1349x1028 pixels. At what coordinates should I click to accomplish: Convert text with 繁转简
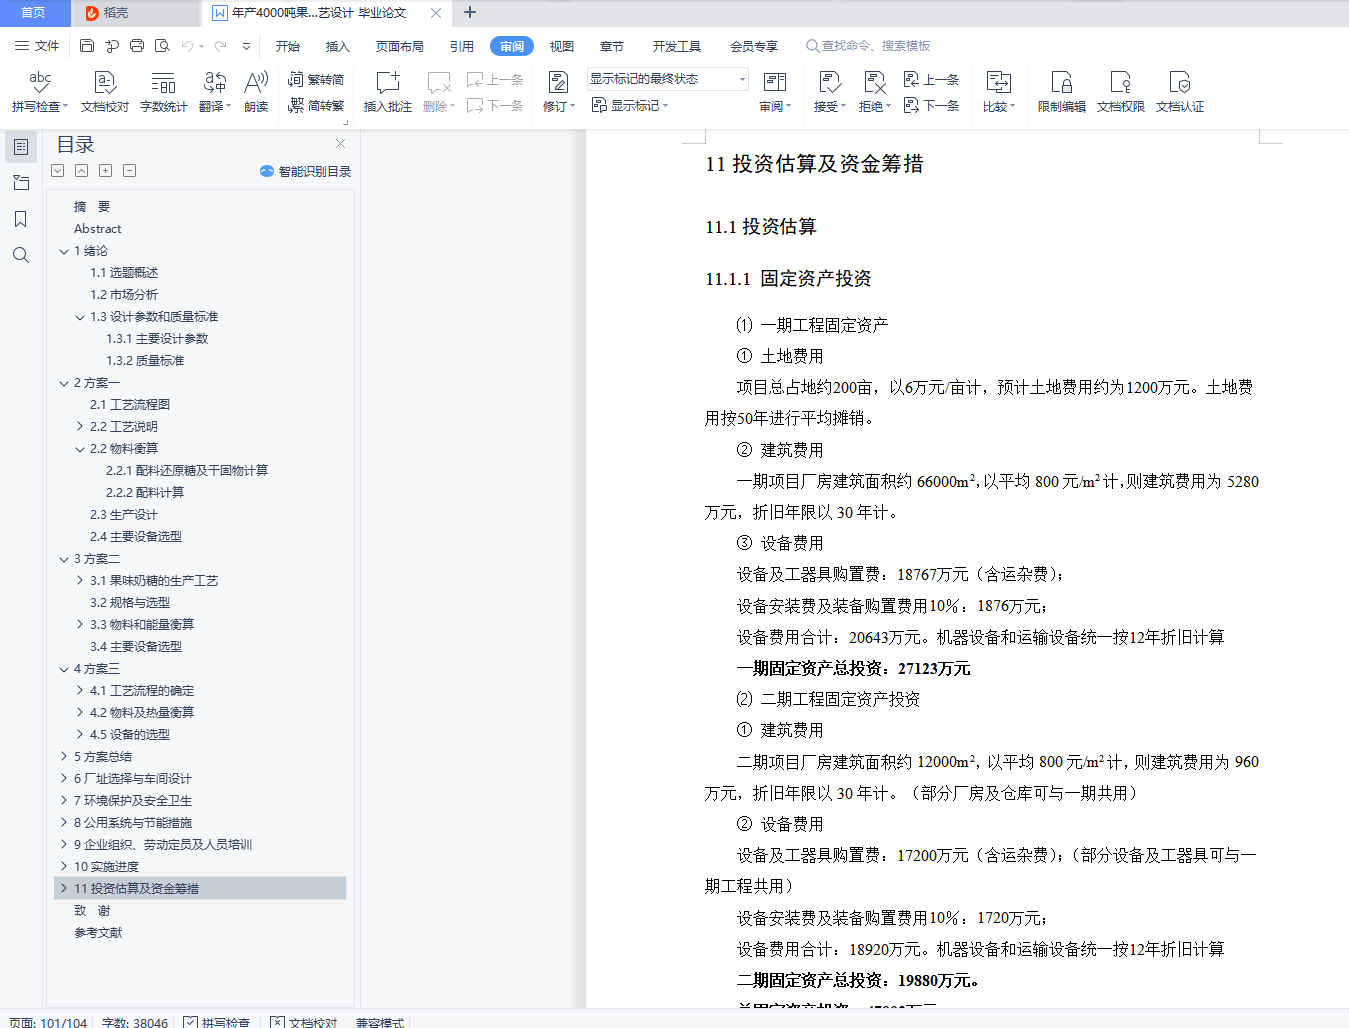coord(316,79)
